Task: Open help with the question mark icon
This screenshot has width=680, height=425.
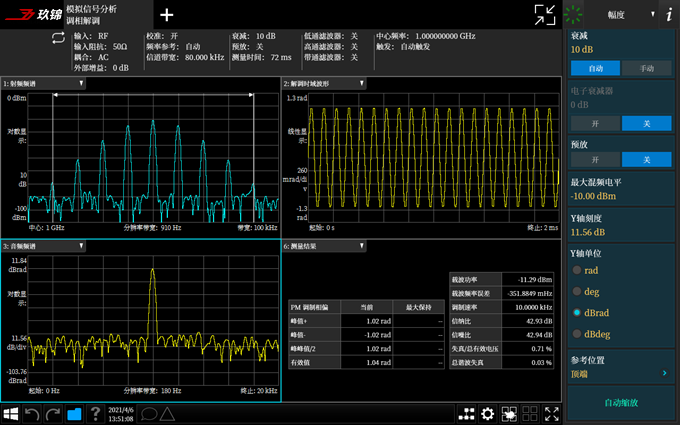Action: pos(95,414)
